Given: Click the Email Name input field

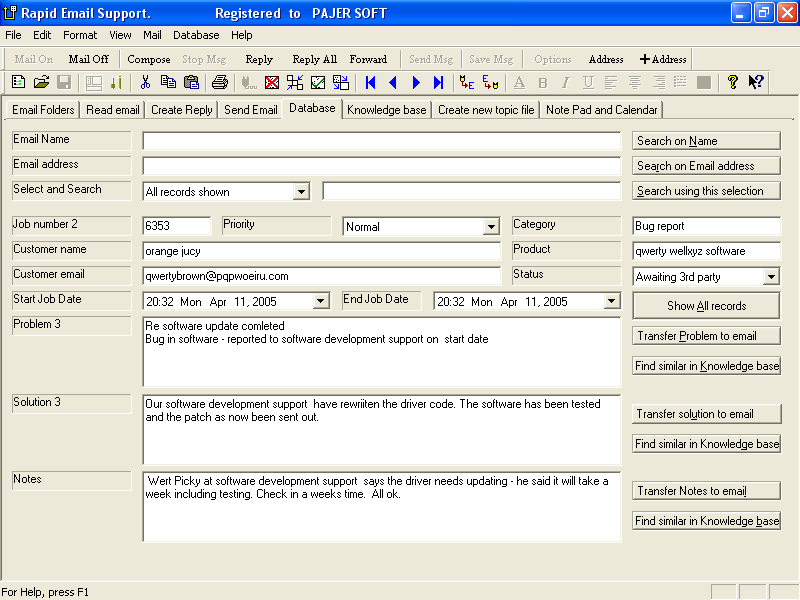Looking at the screenshot, I should [x=382, y=141].
